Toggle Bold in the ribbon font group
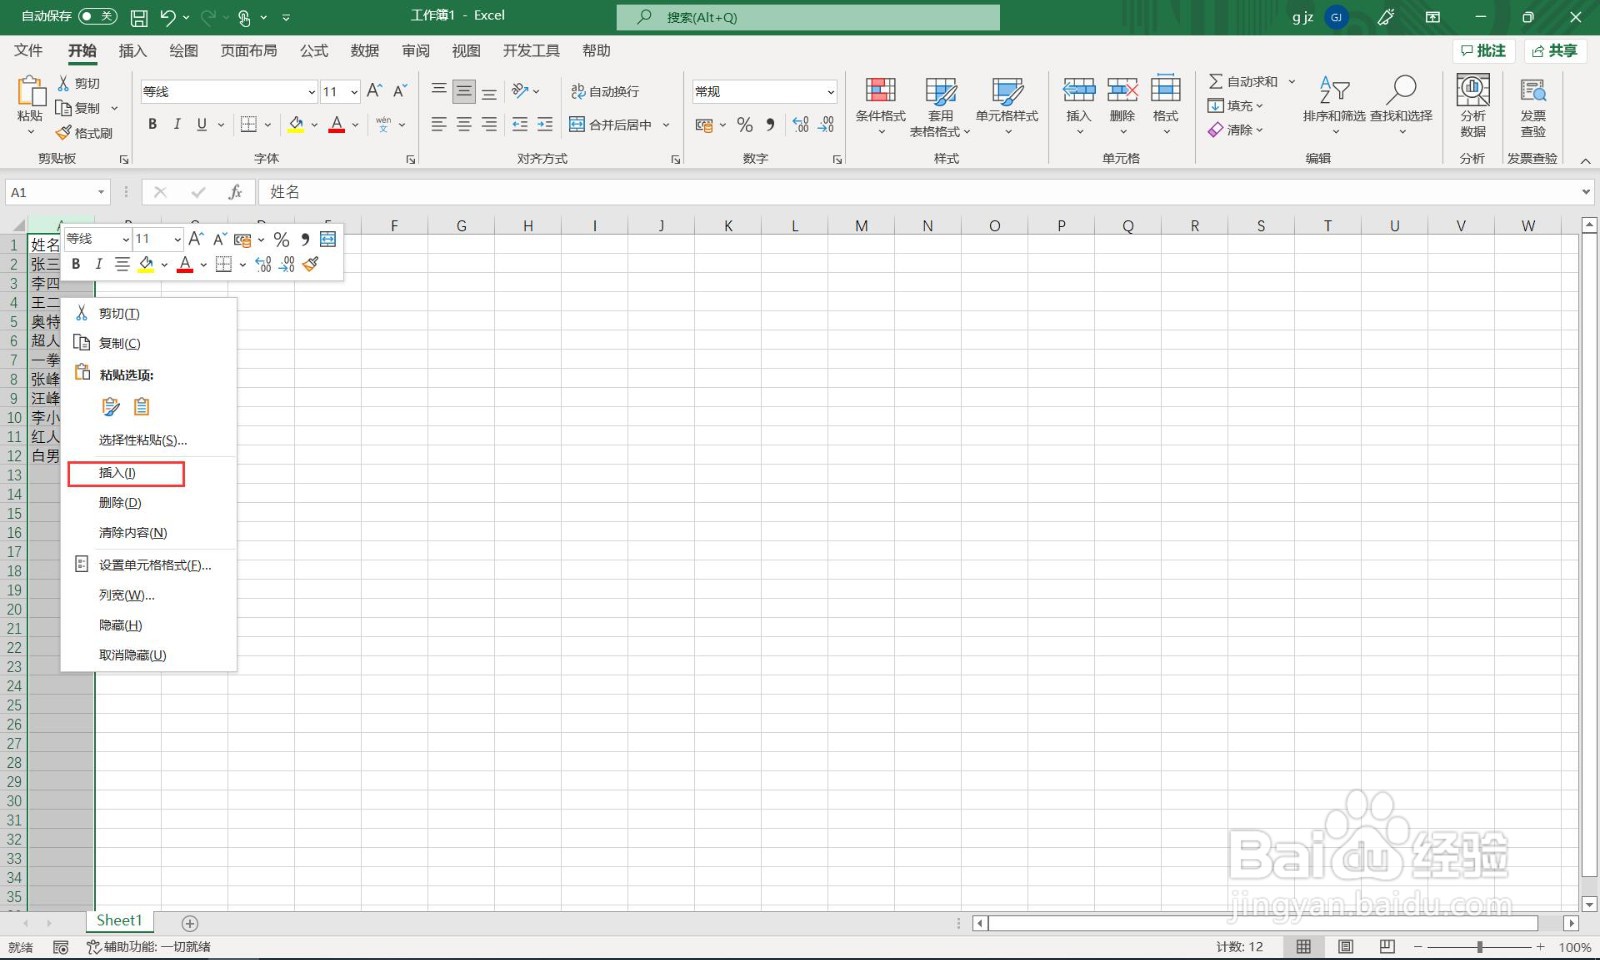 pyautogui.click(x=152, y=125)
